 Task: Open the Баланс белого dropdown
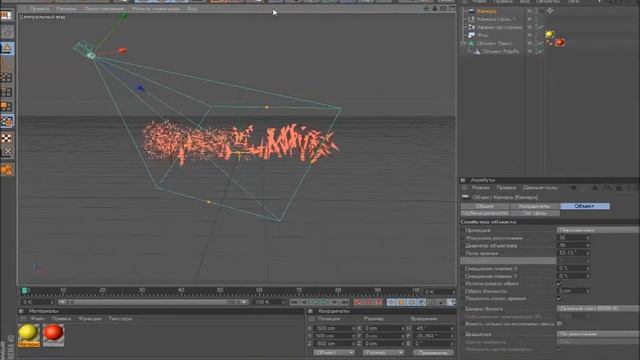(598, 309)
